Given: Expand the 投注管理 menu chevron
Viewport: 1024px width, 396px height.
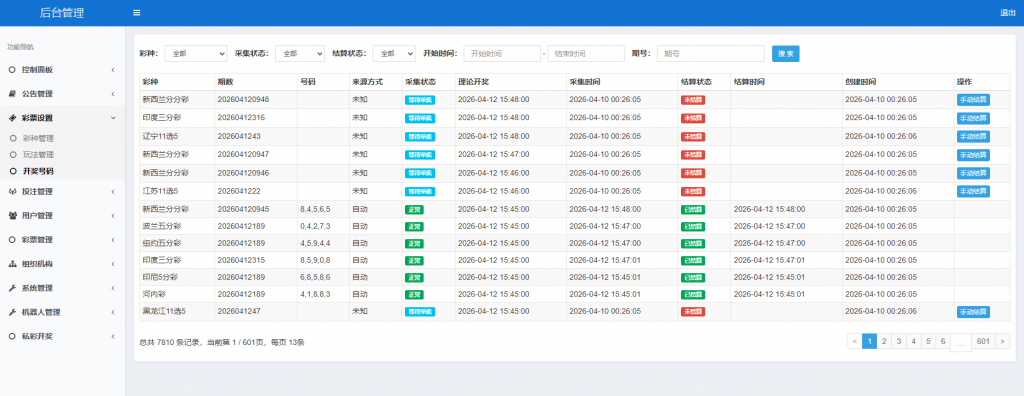Looking at the screenshot, I should coord(113,192).
